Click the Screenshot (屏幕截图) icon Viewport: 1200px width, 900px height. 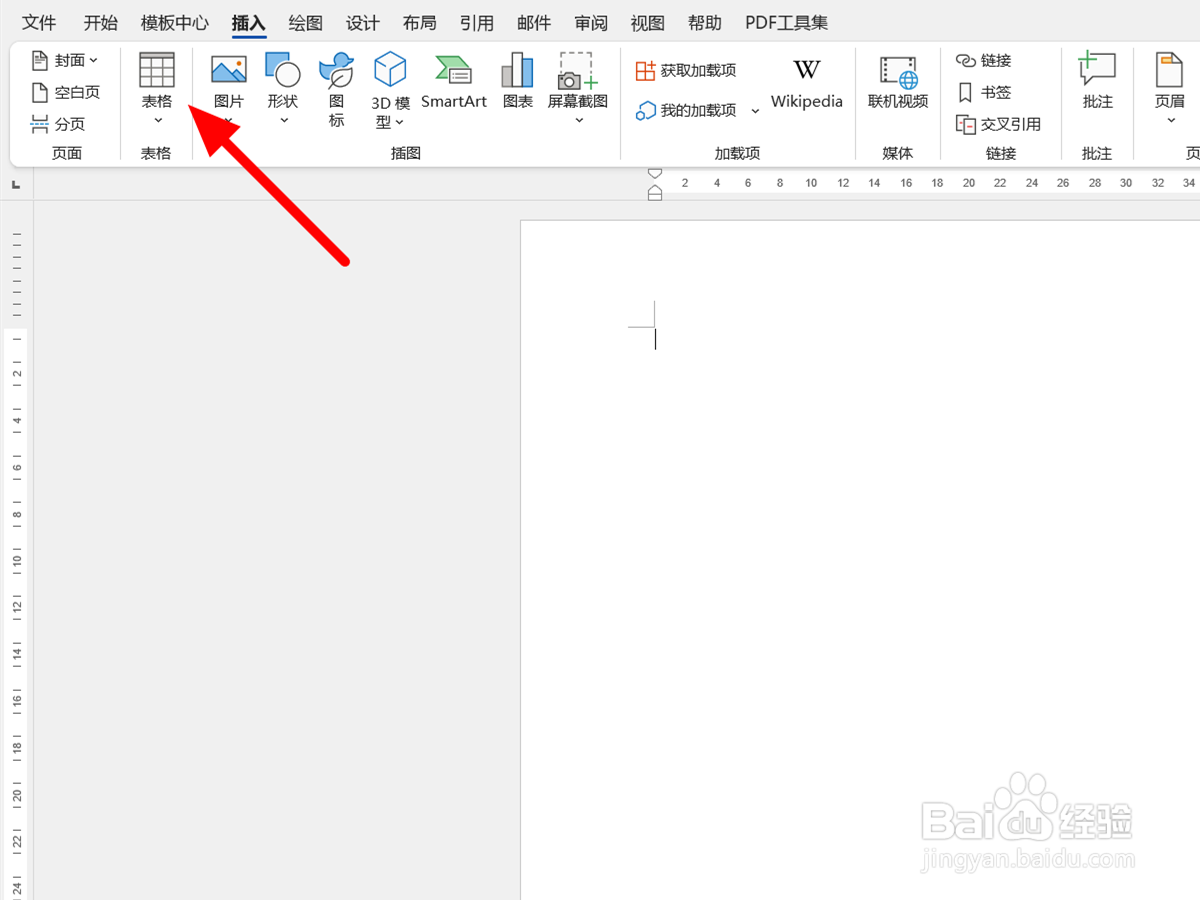[578, 70]
